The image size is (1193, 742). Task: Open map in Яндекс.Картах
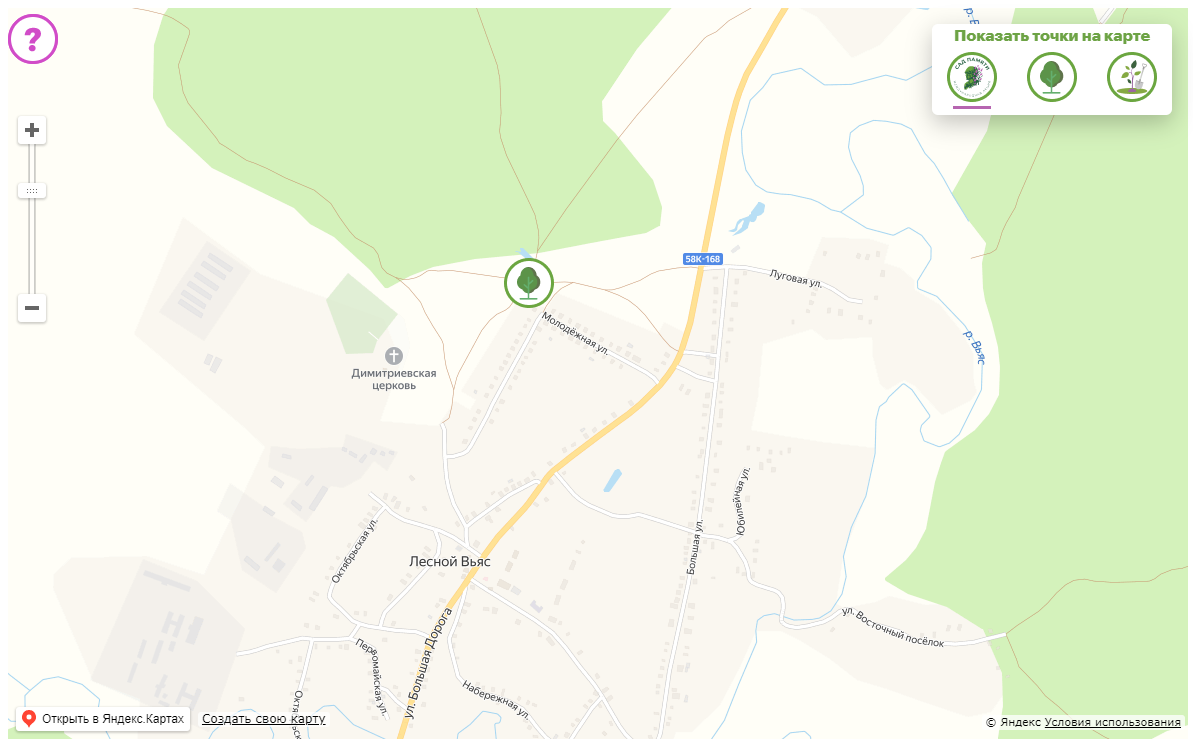103,718
